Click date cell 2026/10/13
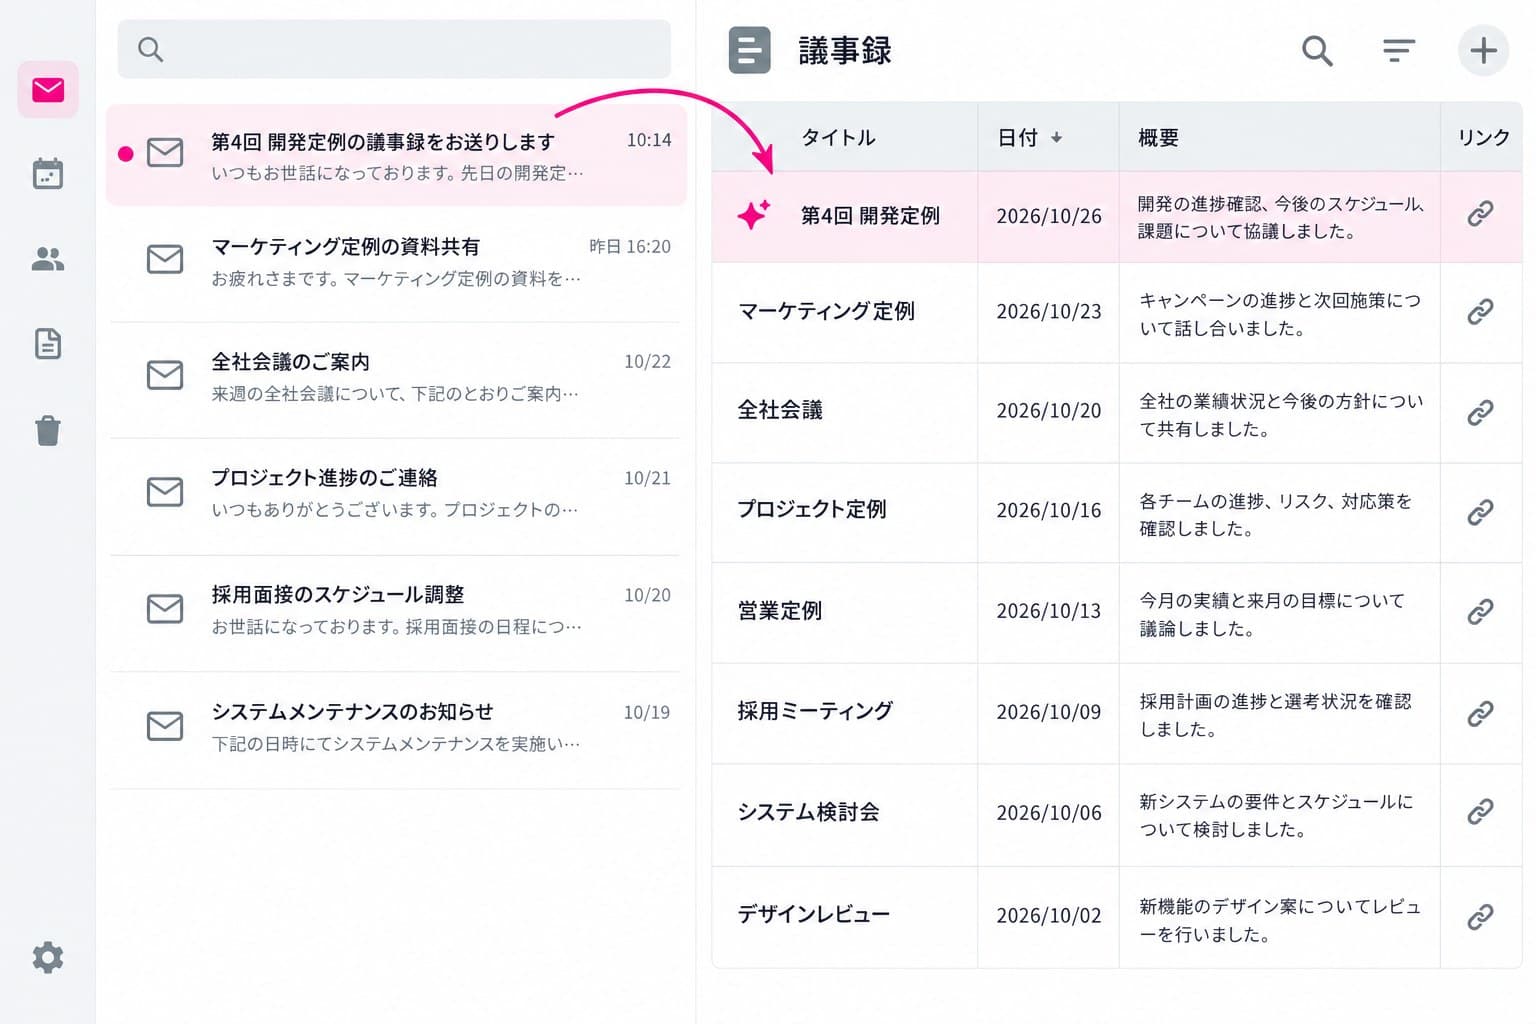The height and width of the screenshot is (1024, 1536). tap(1048, 611)
